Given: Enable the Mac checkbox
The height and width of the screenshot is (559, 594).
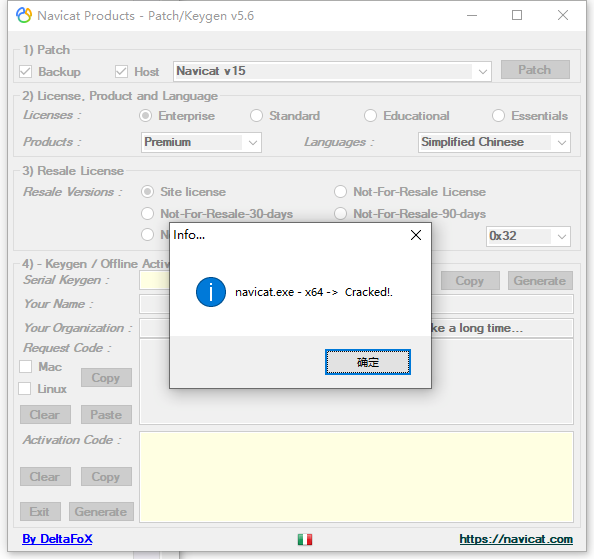Looking at the screenshot, I should coord(25,367).
